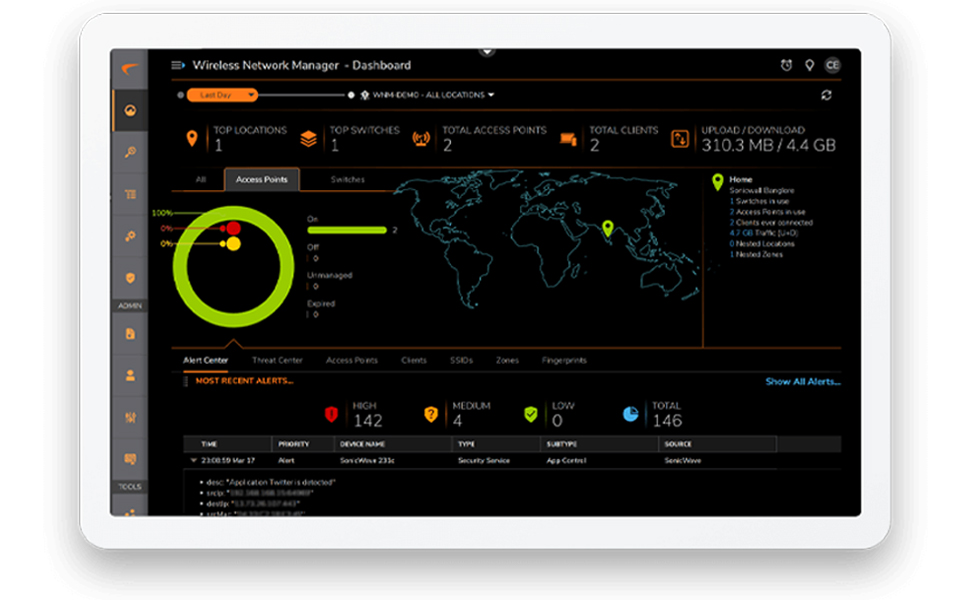Click the refresh dashboard icon
The width and height of the screenshot is (970, 600).
(826, 95)
